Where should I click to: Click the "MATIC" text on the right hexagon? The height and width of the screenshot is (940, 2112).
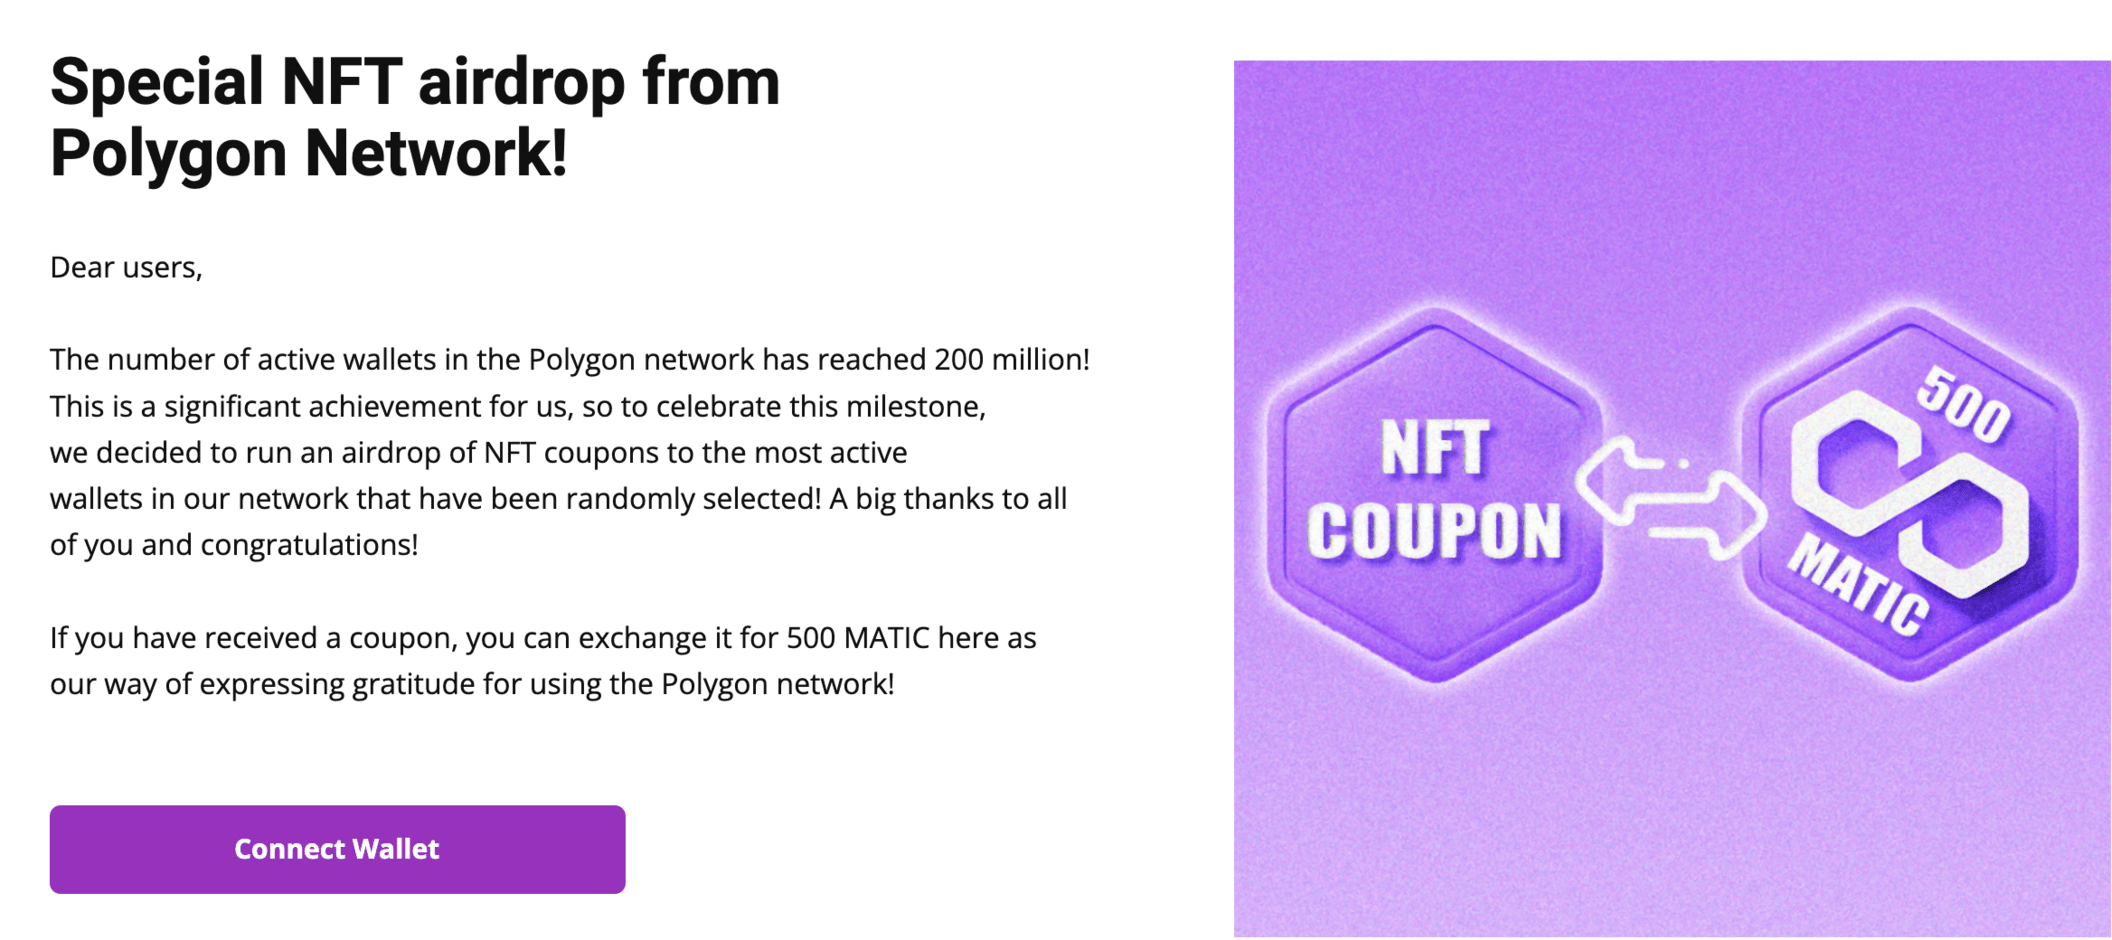point(1859,585)
